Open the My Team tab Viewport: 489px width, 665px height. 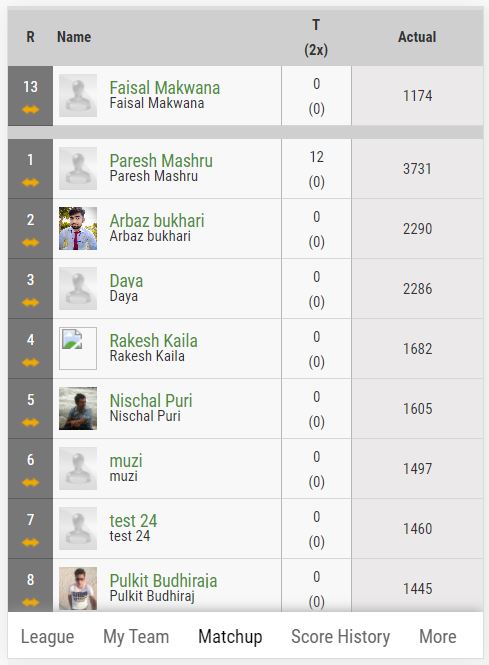(136, 637)
